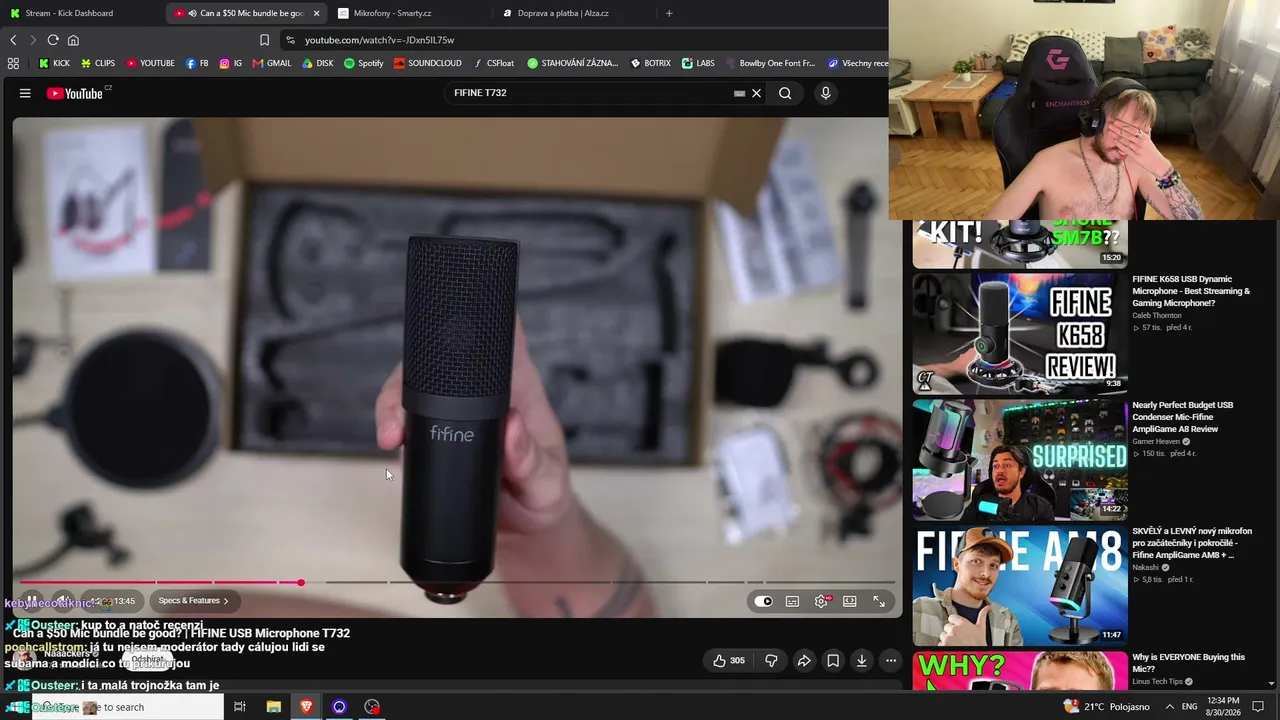This screenshot has width=1280, height=720.
Task: Go back with the browser back arrow
Action: pyautogui.click(x=13, y=40)
